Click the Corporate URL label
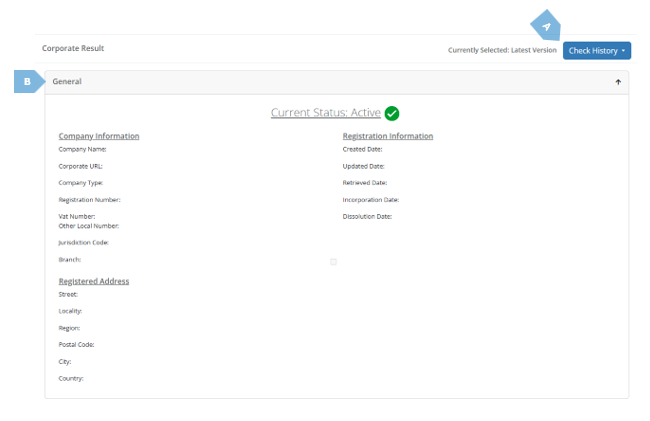This screenshot has height=421, width=650. pyautogui.click(x=80, y=166)
